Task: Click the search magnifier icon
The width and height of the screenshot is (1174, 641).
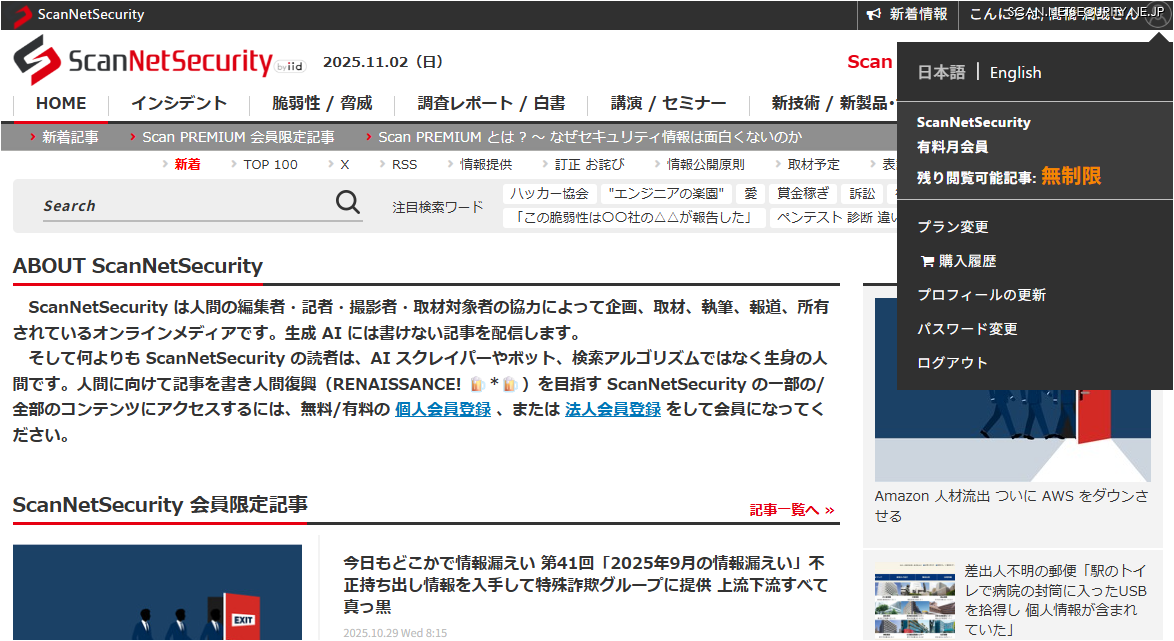Action: pyautogui.click(x=347, y=203)
